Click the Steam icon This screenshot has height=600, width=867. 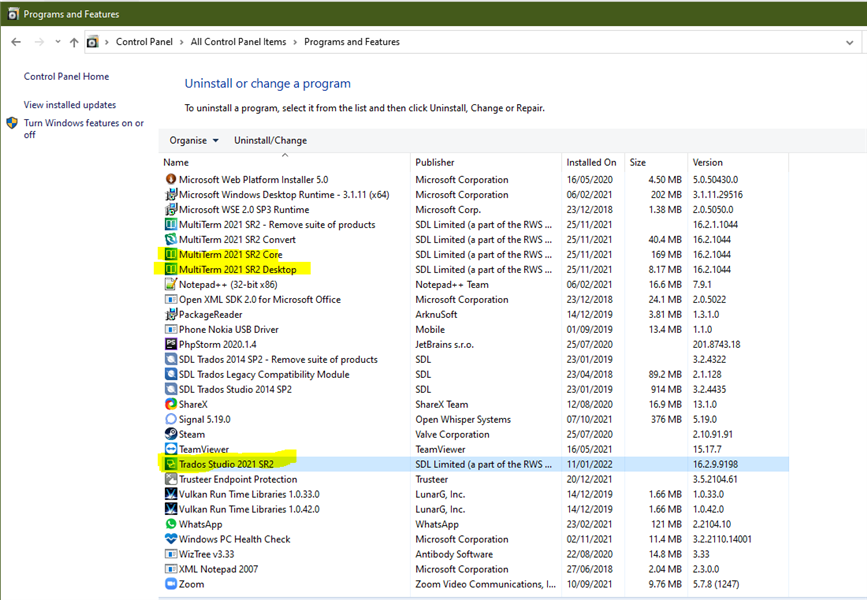coord(171,434)
